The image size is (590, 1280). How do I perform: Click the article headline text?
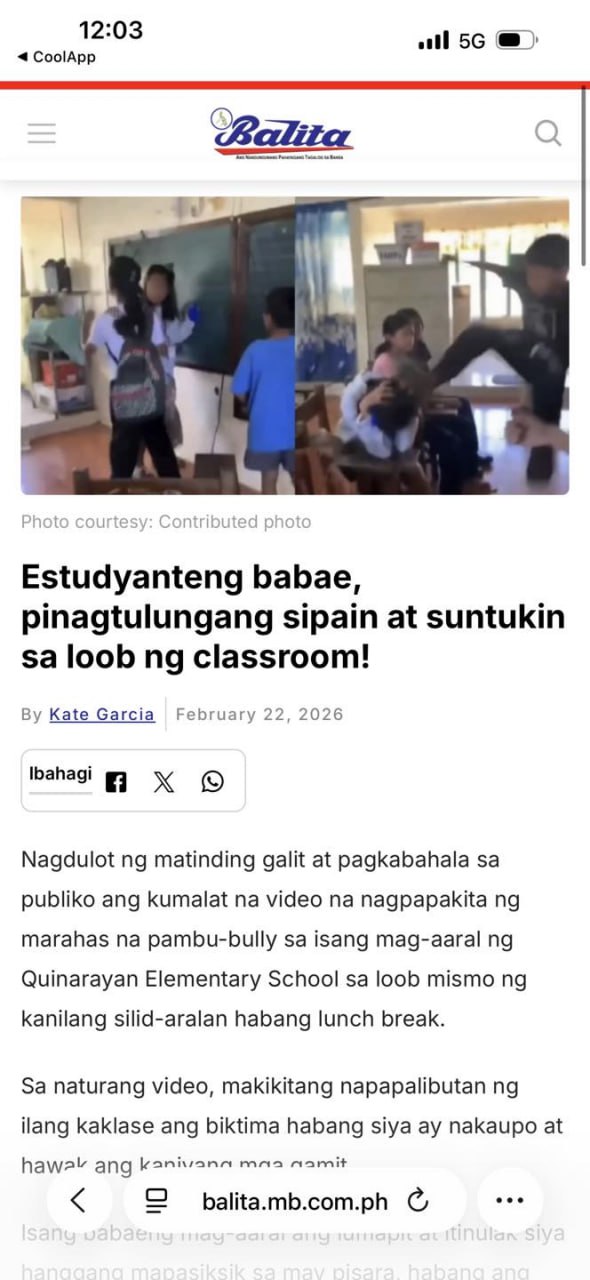[293, 617]
